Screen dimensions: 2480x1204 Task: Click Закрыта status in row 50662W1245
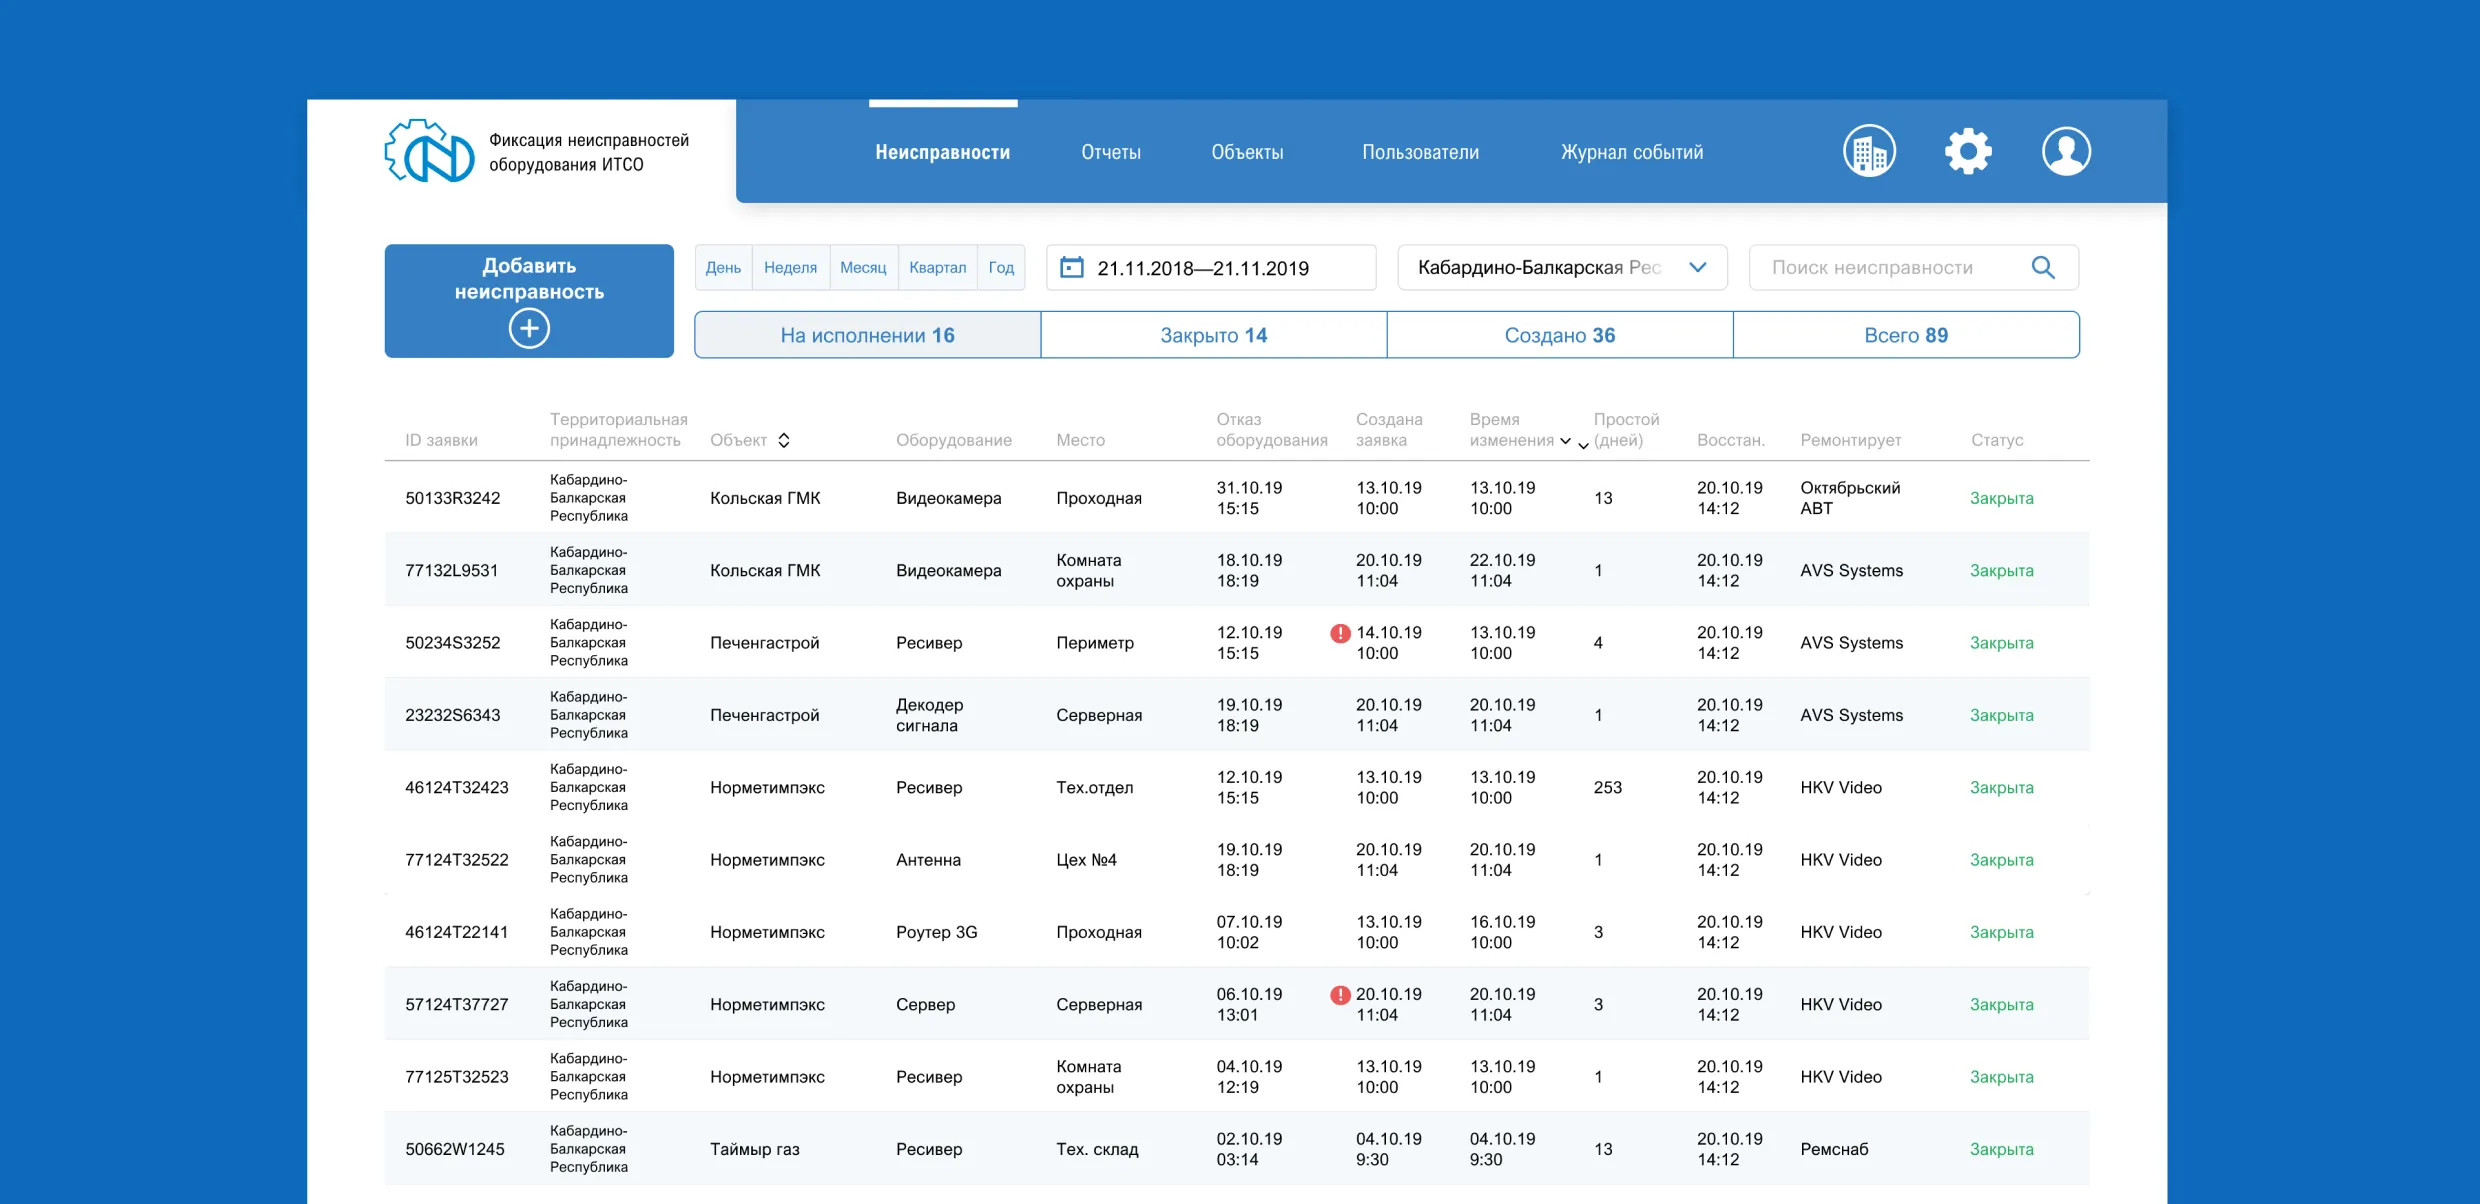2001,1149
